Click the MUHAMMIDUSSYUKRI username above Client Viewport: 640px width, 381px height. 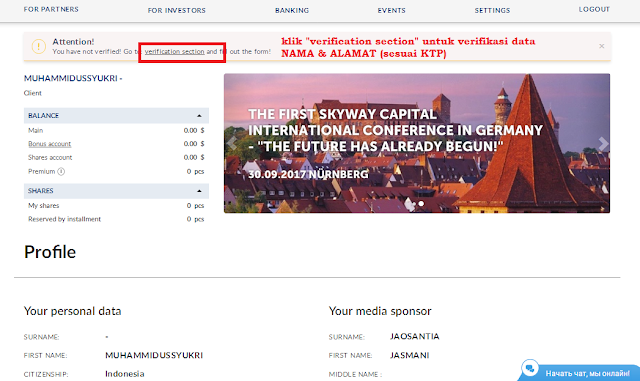point(73,78)
